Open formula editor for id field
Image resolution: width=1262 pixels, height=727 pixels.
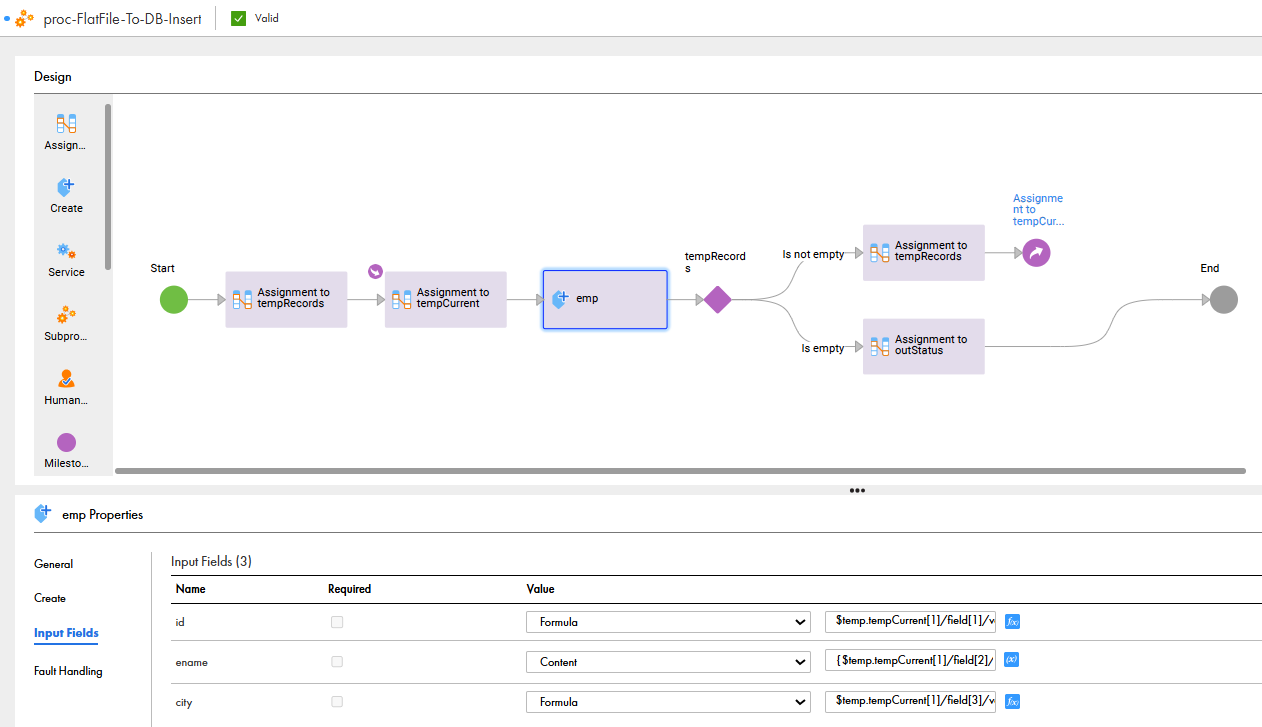1012,622
